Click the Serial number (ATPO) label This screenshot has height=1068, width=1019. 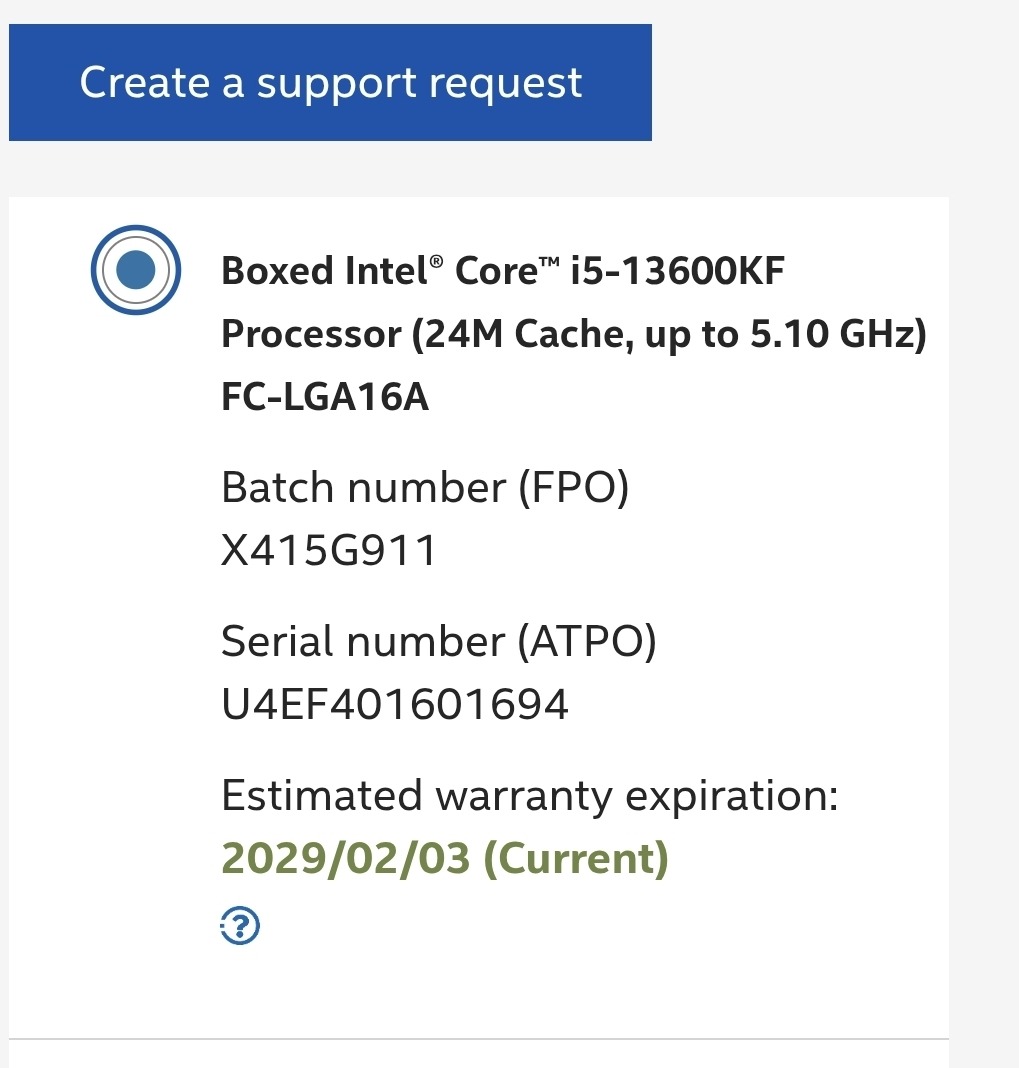tap(438, 641)
